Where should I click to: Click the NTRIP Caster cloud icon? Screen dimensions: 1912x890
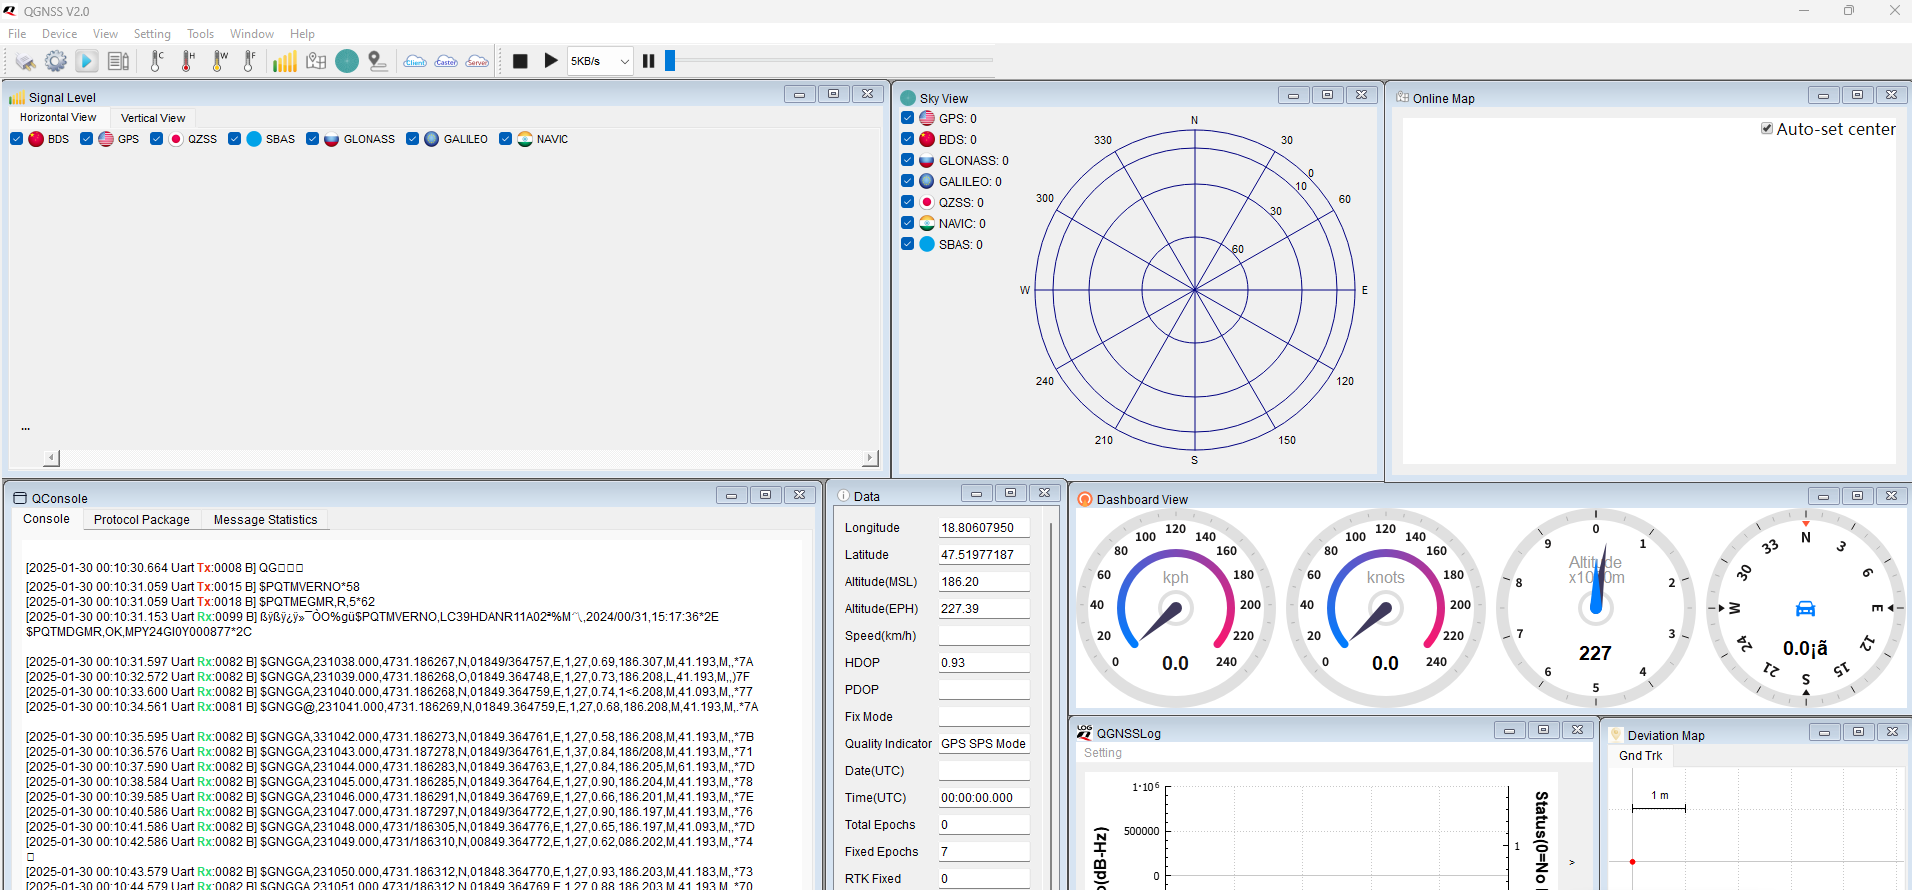pyautogui.click(x=446, y=62)
